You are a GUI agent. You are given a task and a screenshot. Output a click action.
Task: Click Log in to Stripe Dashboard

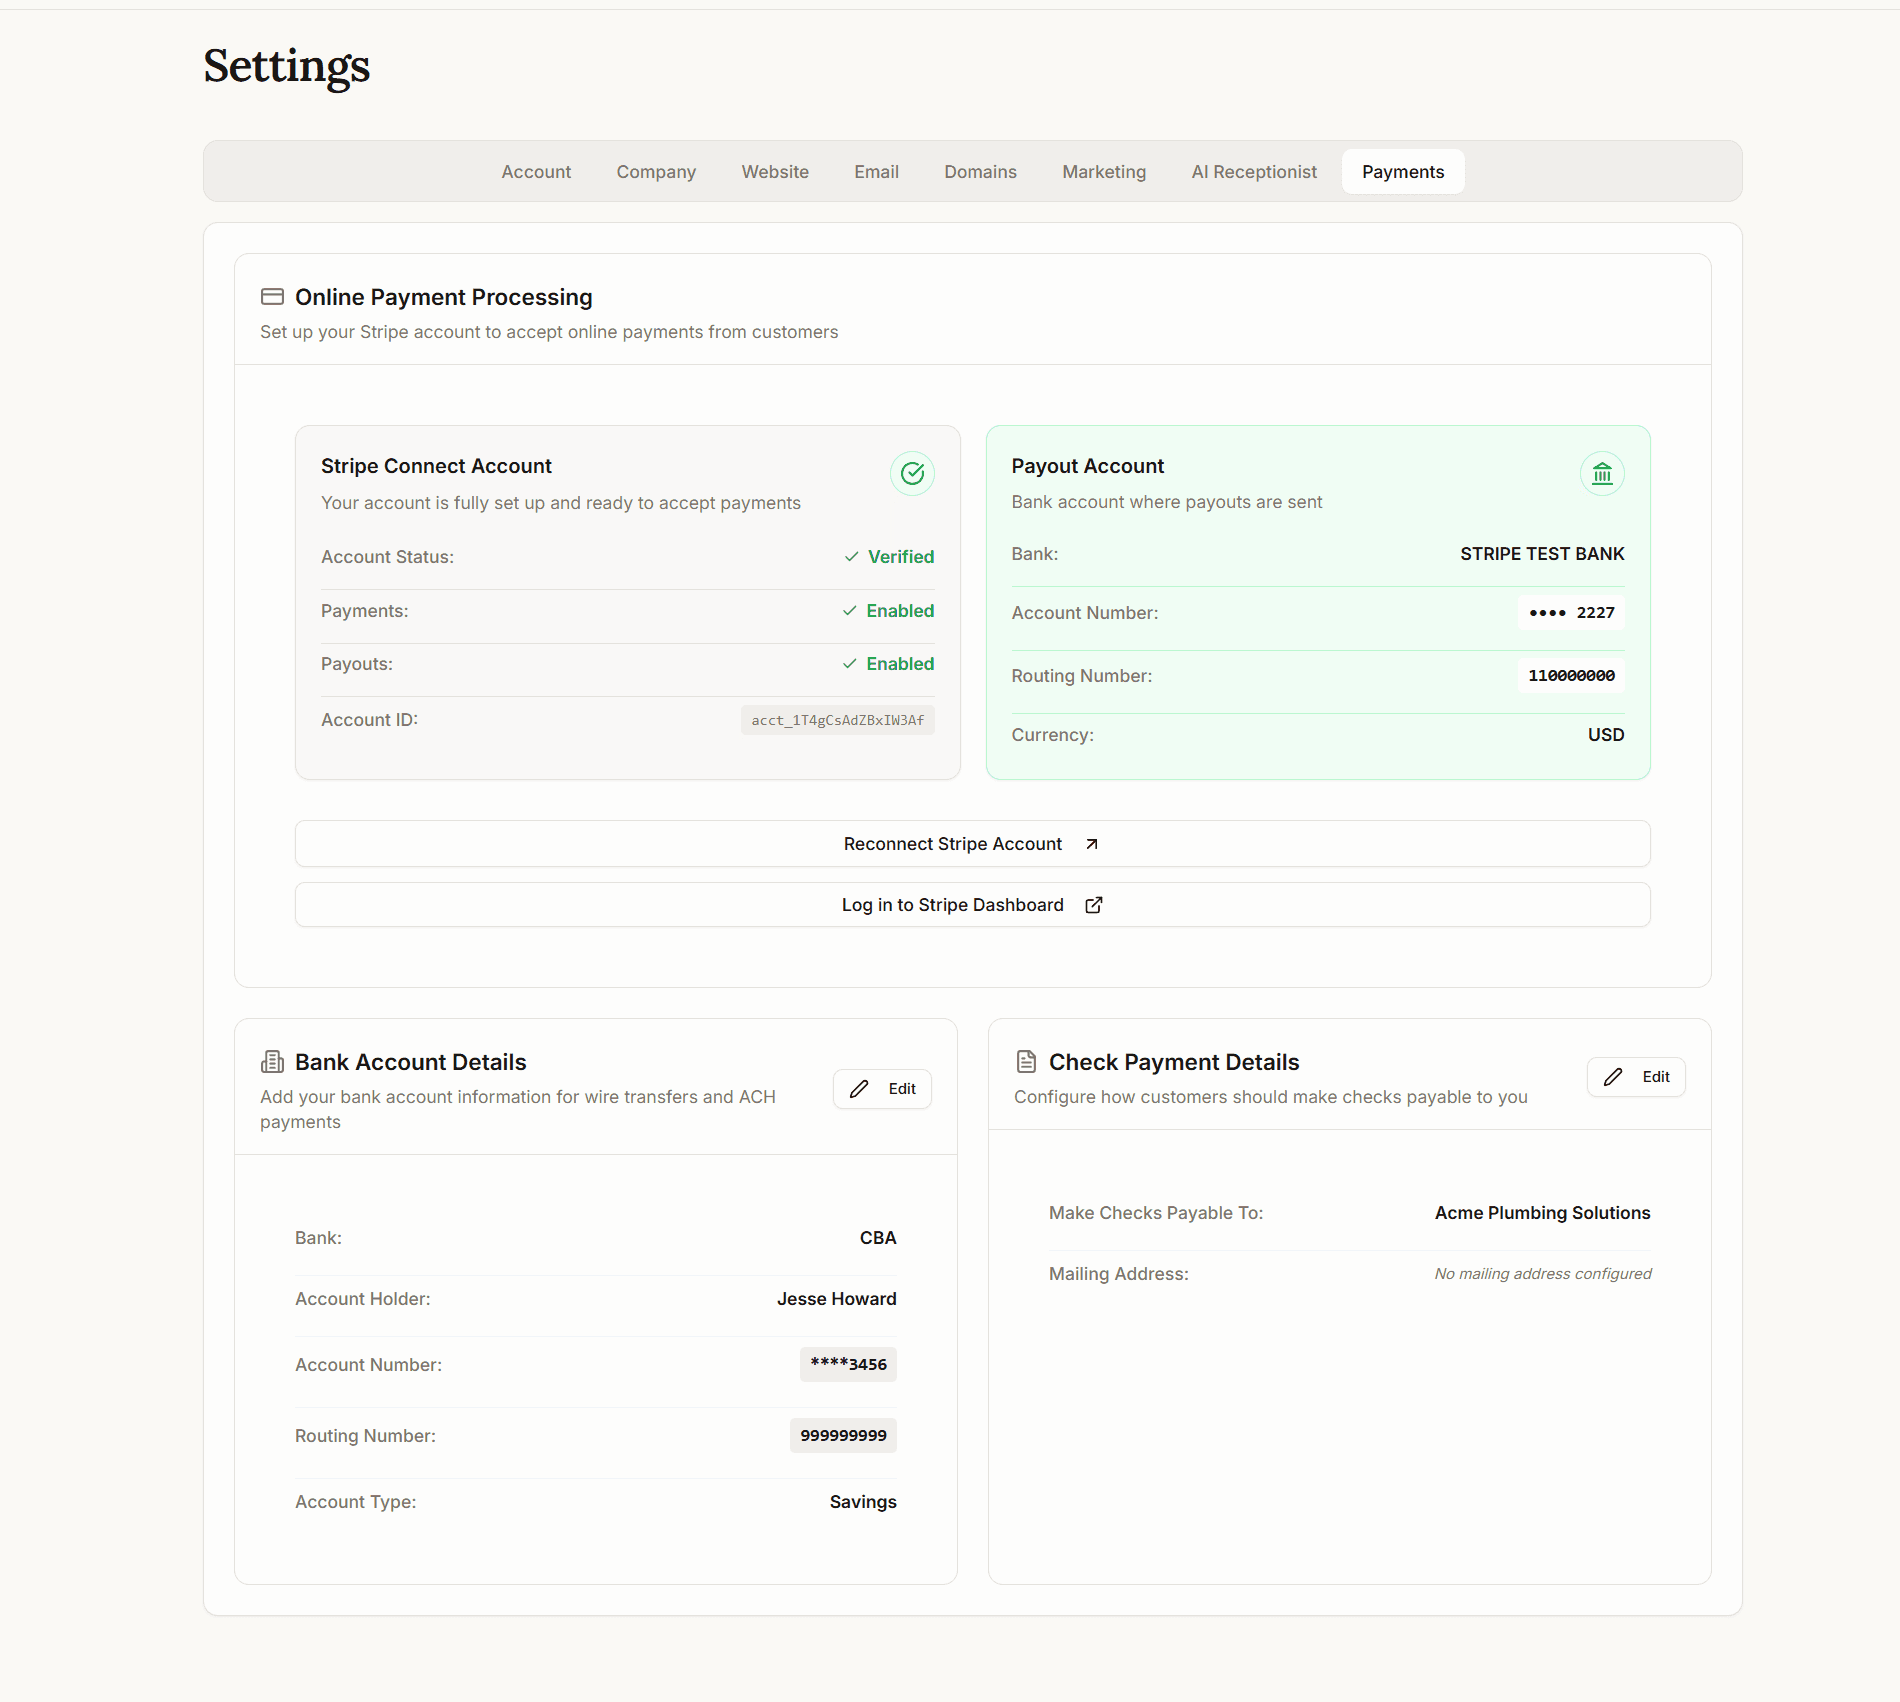coord(972,905)
